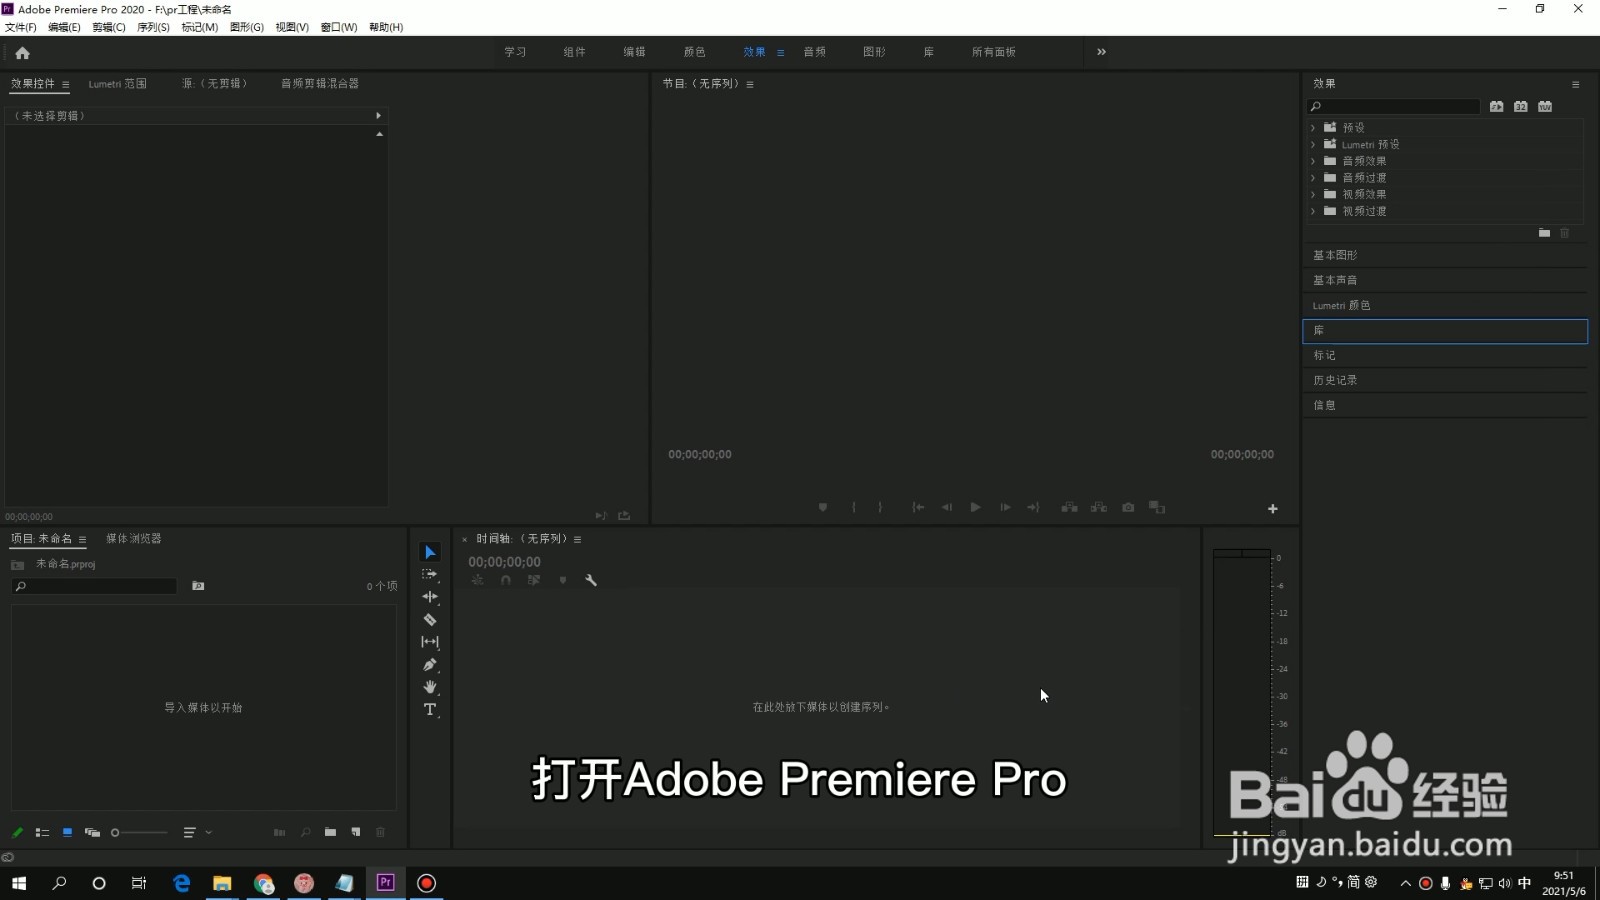Switch Project panel to List view

(x=42, y=832)
